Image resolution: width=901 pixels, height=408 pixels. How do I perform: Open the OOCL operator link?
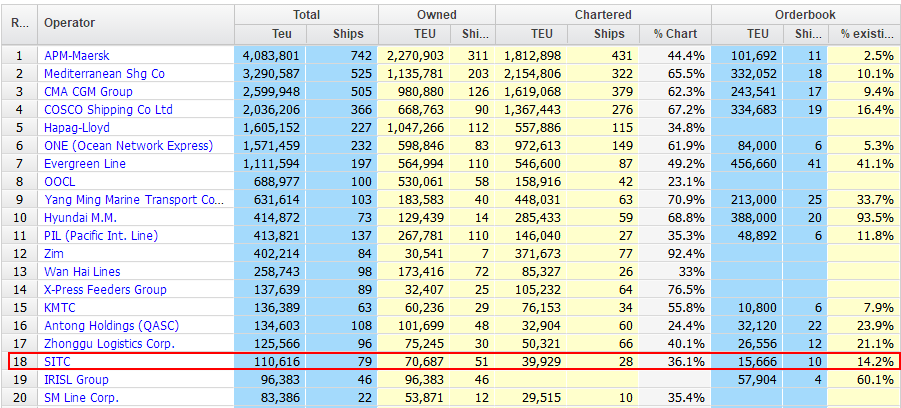[59, 182]
